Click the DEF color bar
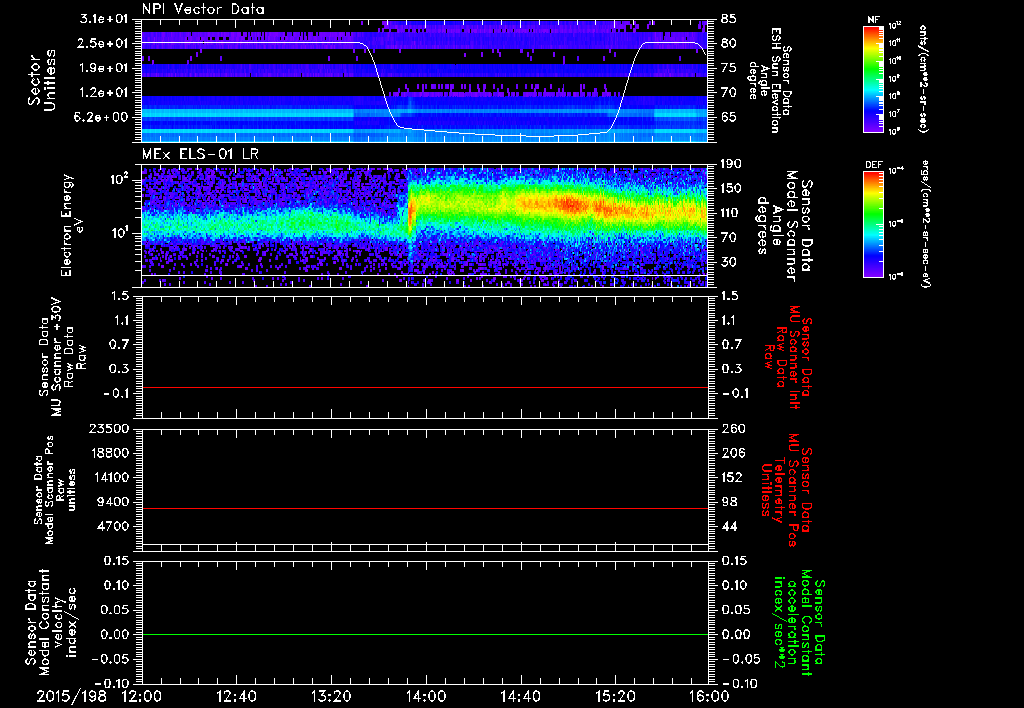 point(874,224)
